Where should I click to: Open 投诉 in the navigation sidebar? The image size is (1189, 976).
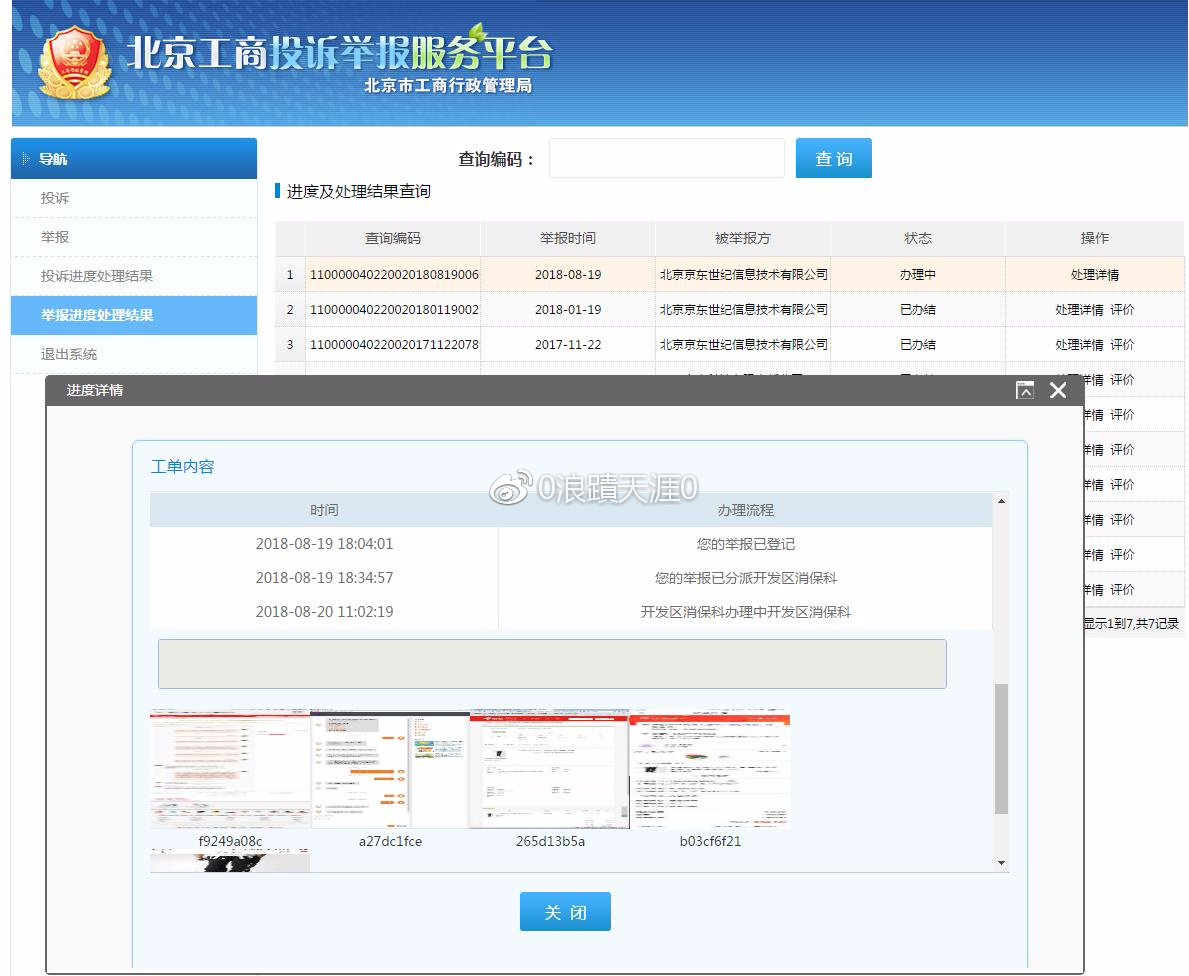tap(55, 198)
